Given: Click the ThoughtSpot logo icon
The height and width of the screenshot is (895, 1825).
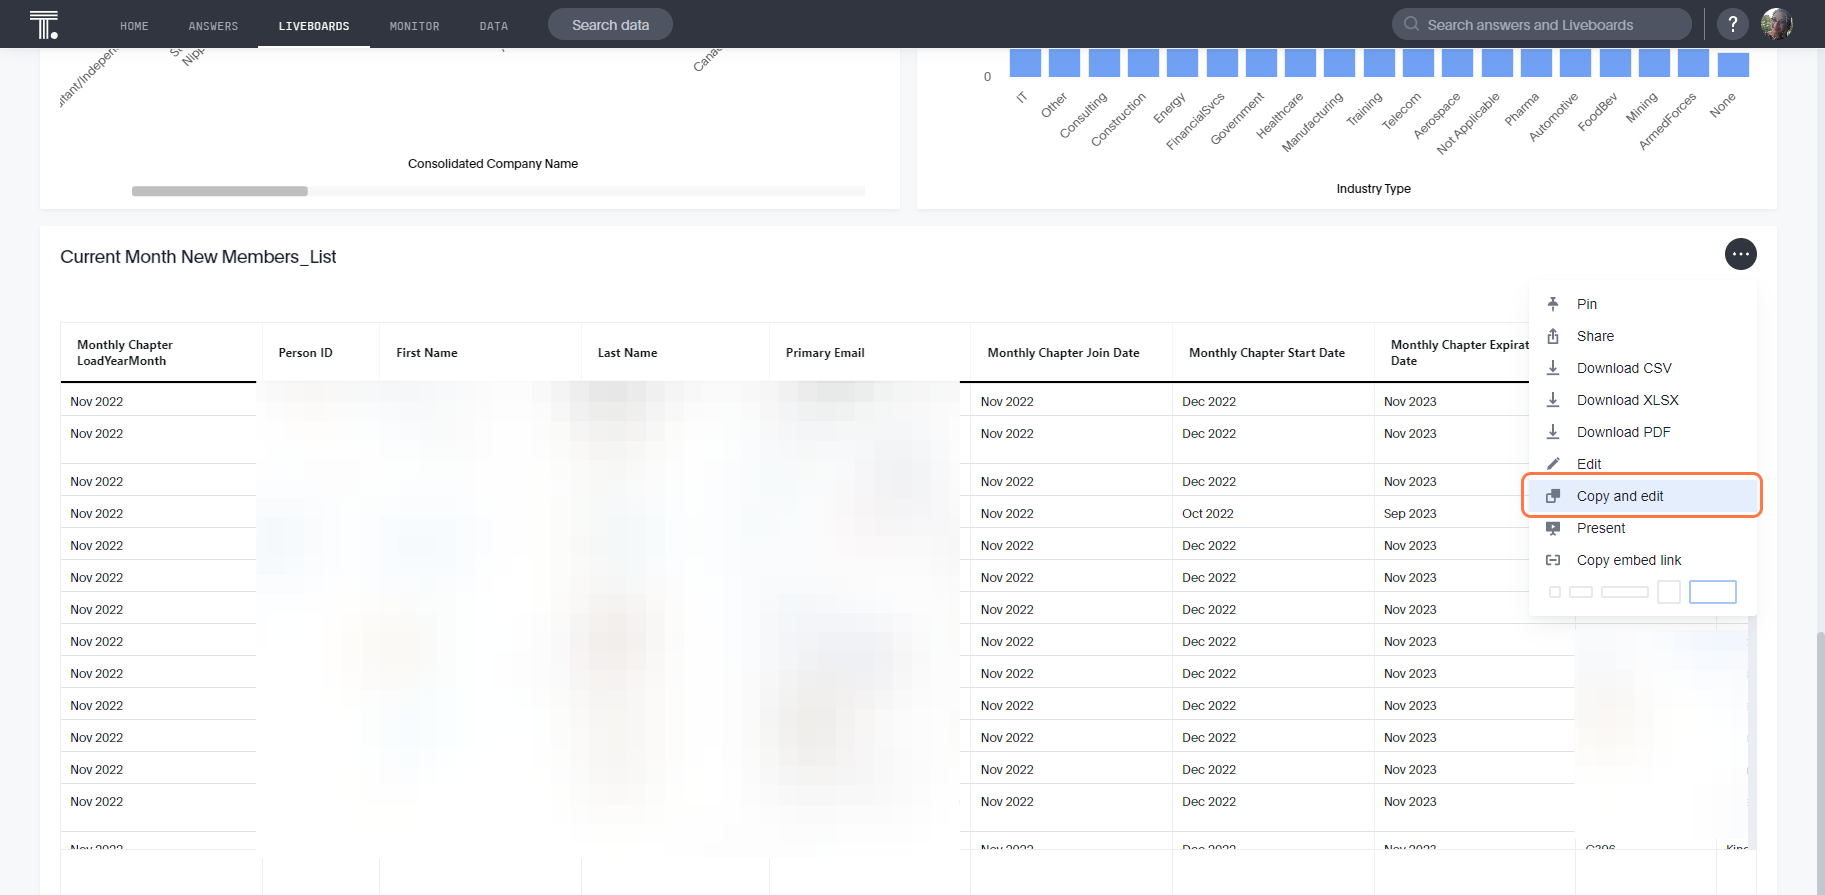Looking at the screenshot, I should (x=44, y=24).
